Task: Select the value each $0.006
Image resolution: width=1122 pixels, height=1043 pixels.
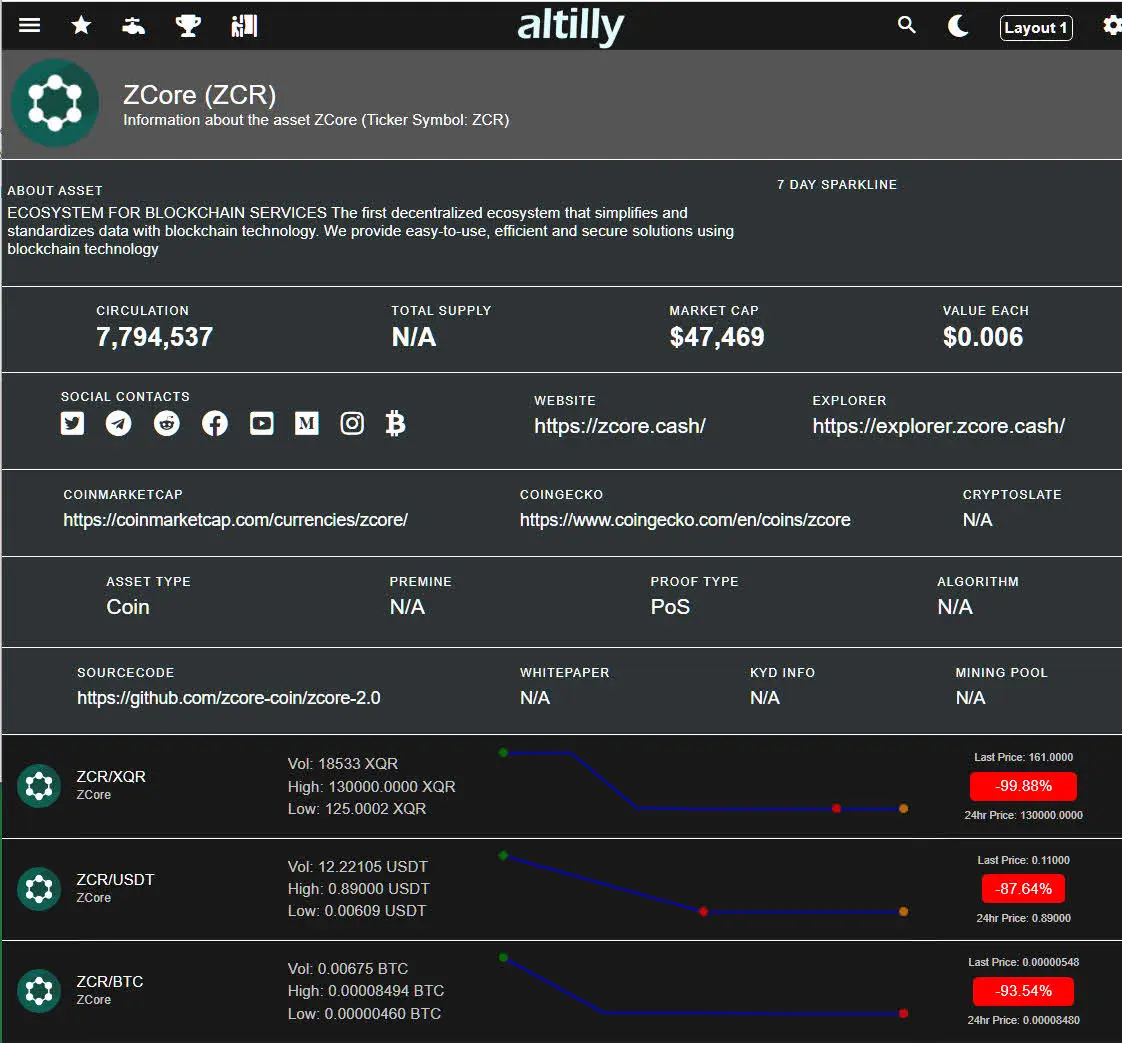Action: pos(982,337)
